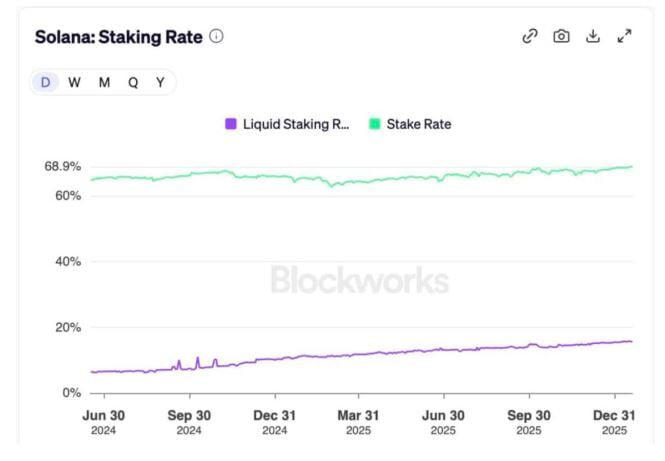Select the yearly Y interval
This screenshot has height=461, width=665.
point(160,83)
